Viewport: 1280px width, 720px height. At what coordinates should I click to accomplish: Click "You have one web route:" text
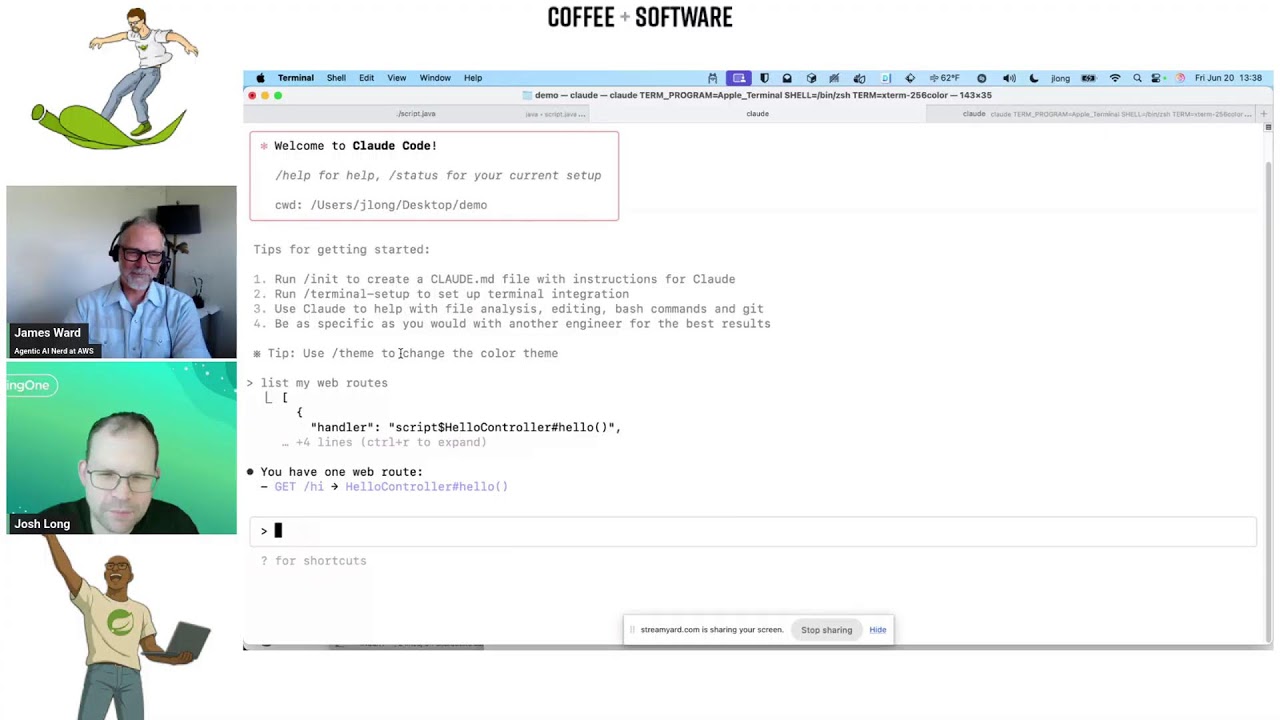(341, 472)
